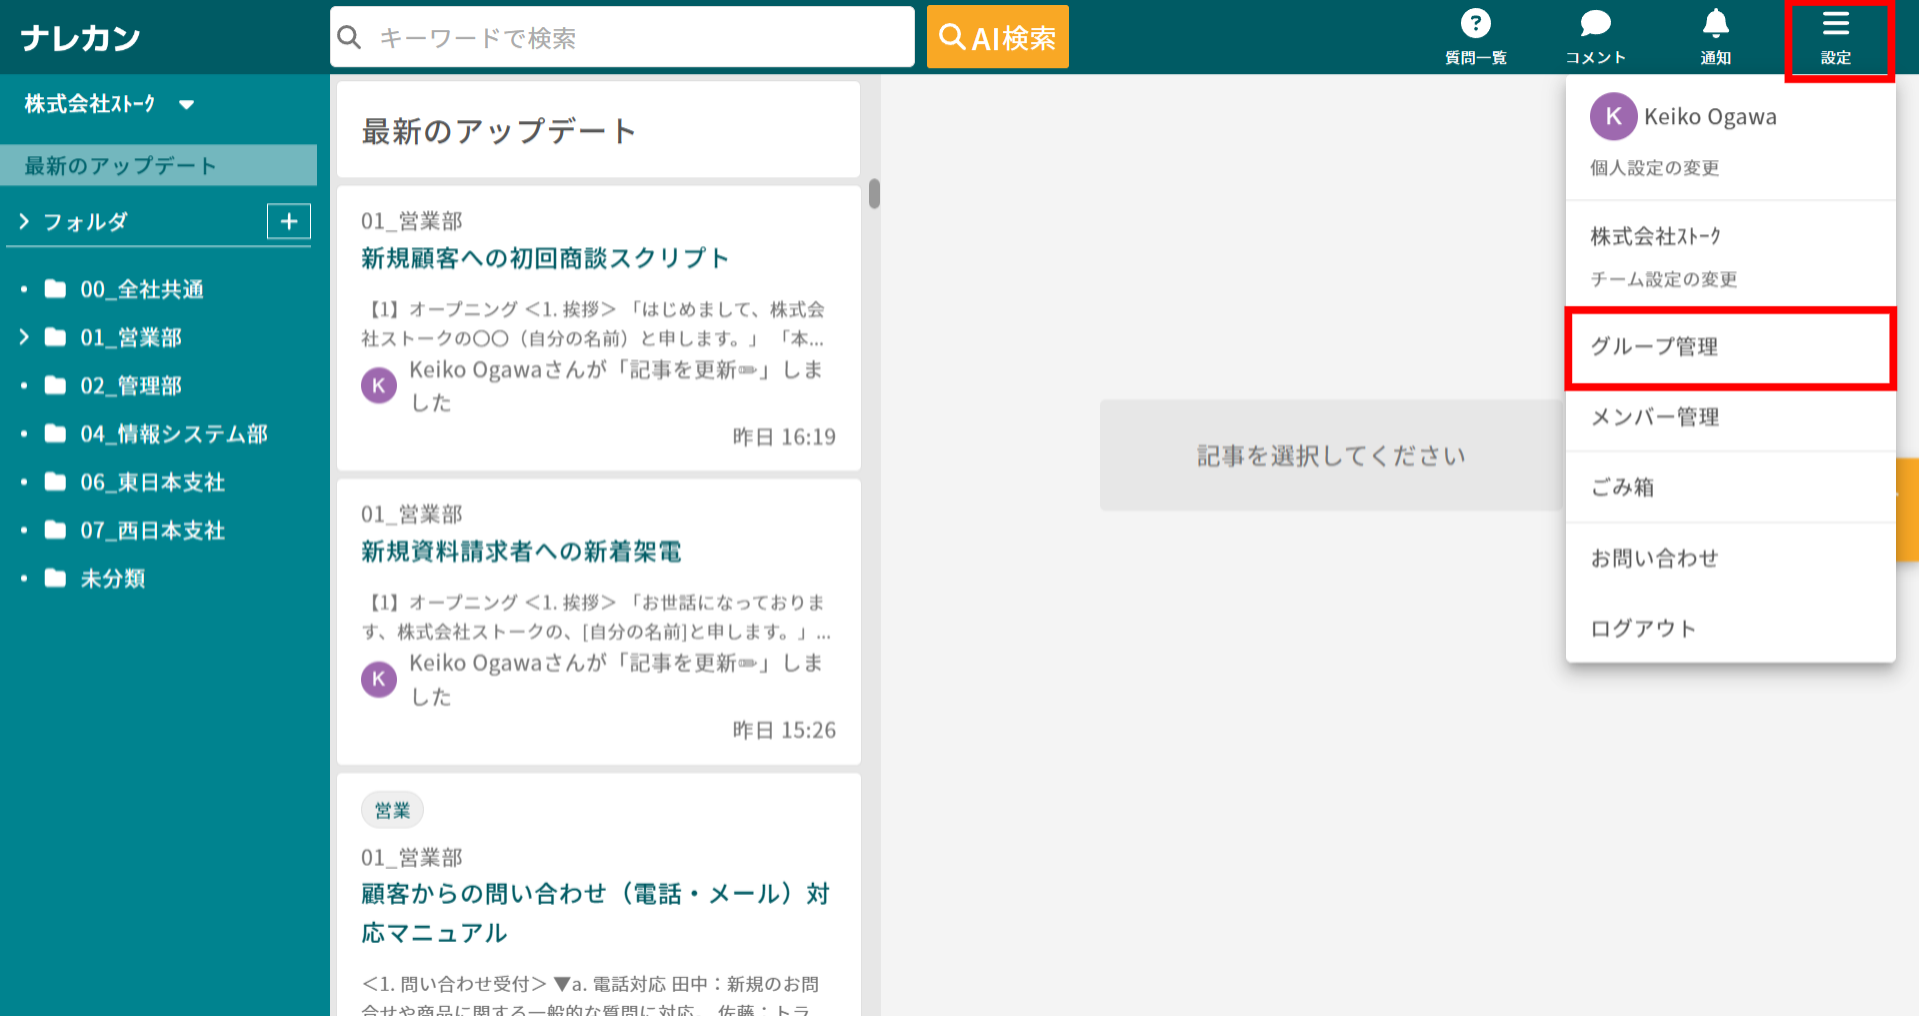
Task: Click the folder icon of 02_管理部
Action: (x=56, y=385)
